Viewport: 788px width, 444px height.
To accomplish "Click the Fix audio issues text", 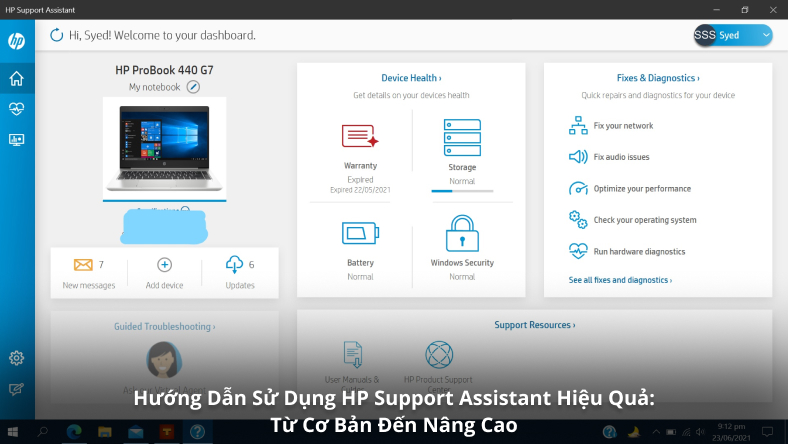I will coord(621,157).
